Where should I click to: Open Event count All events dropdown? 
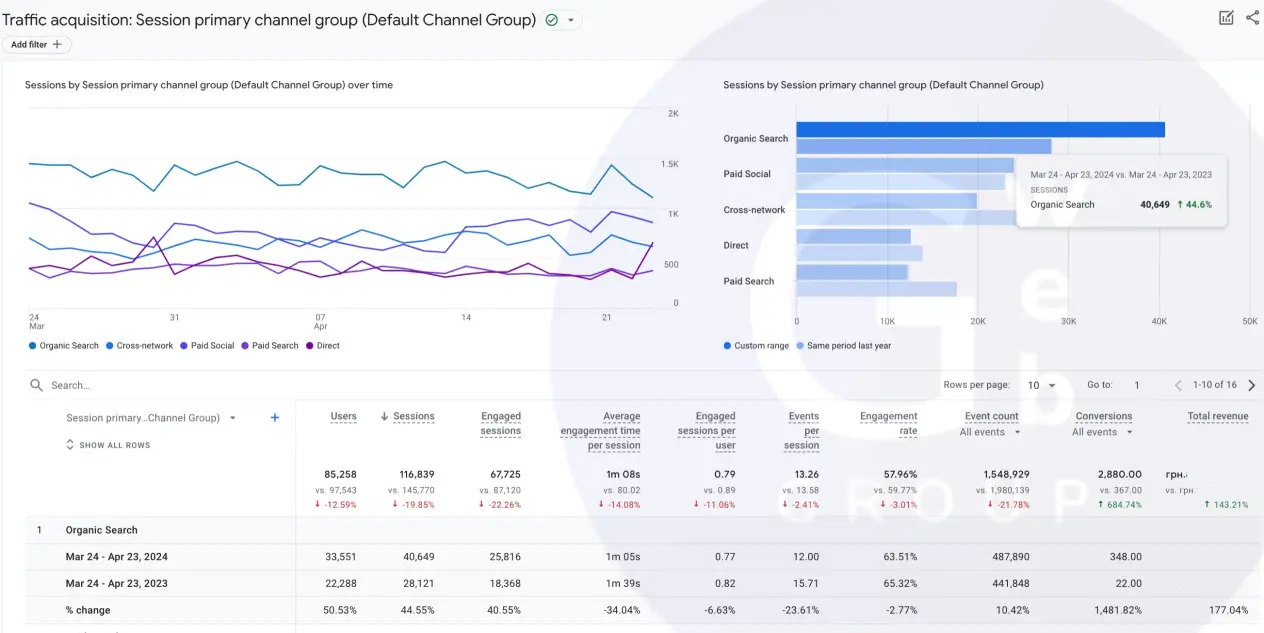pyautogui.click(x=990, y=432)
